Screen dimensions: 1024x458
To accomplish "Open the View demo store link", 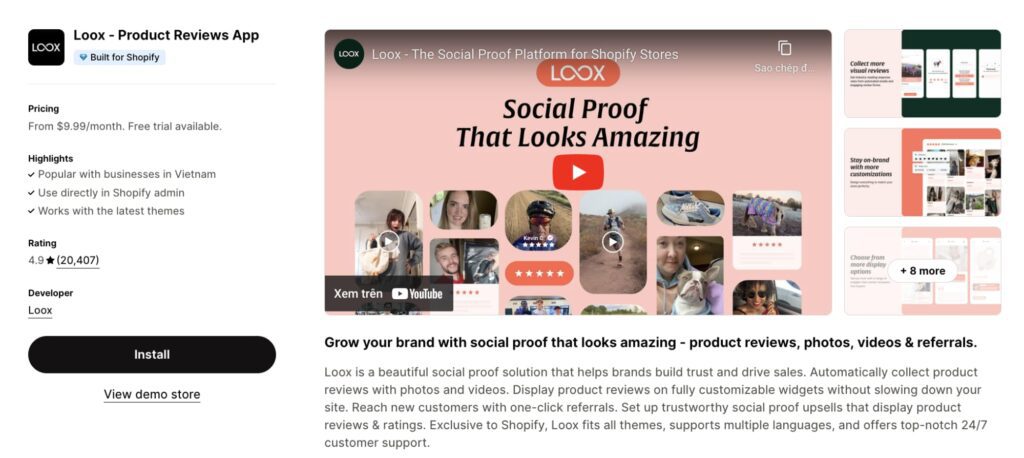I will point(152,395).
